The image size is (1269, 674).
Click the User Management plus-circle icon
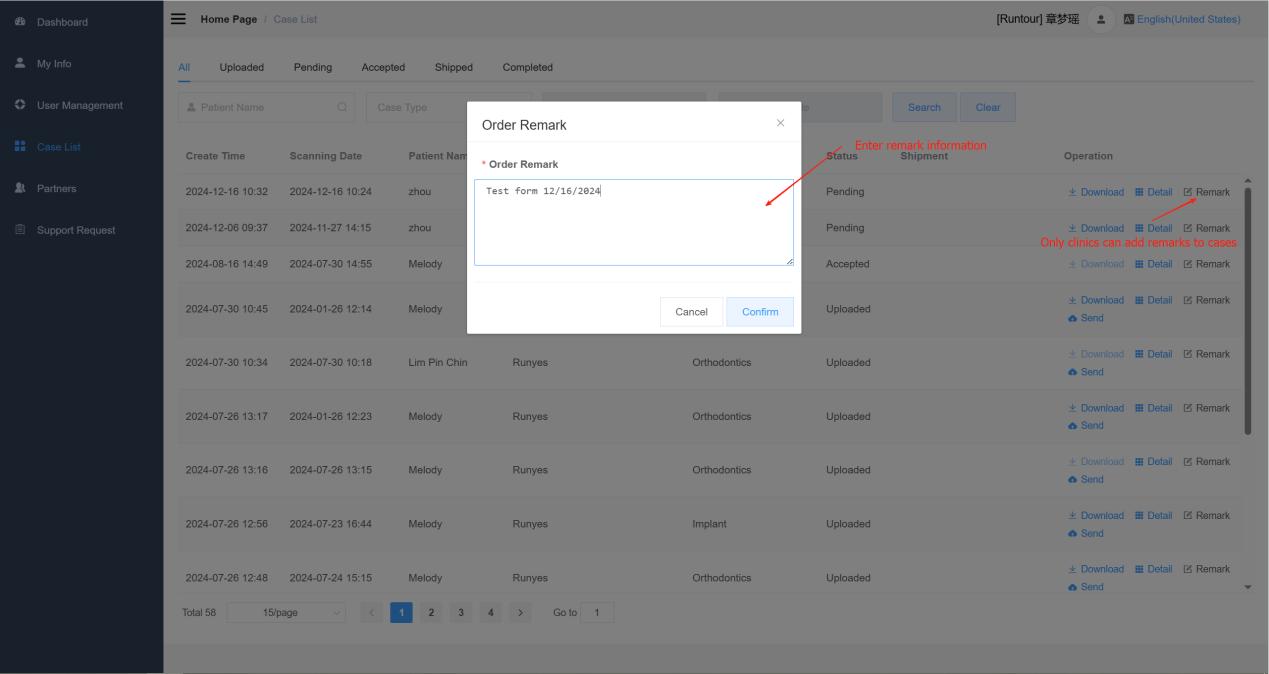(20, 105)
